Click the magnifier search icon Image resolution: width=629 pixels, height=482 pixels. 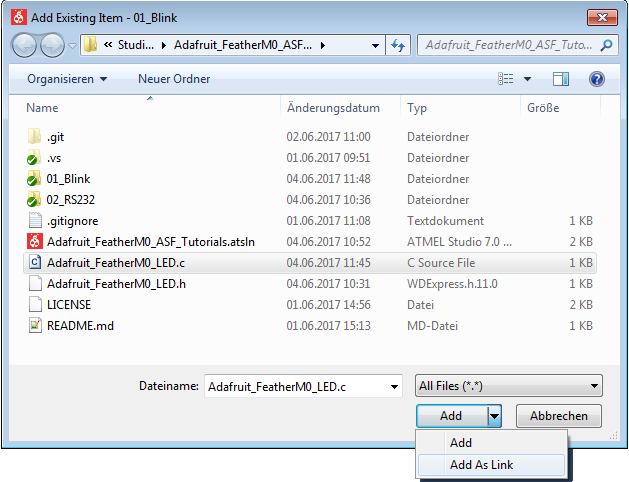[606, 45]
